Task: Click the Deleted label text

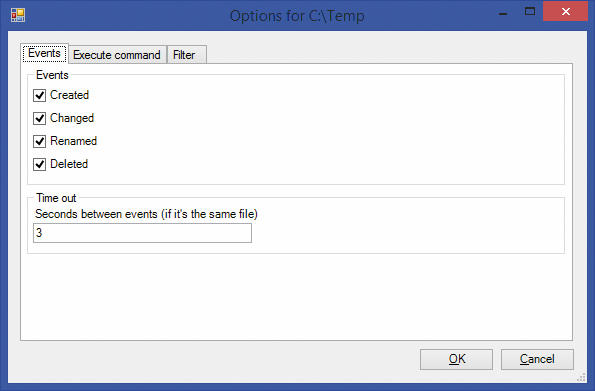Action: click(69, 164)
